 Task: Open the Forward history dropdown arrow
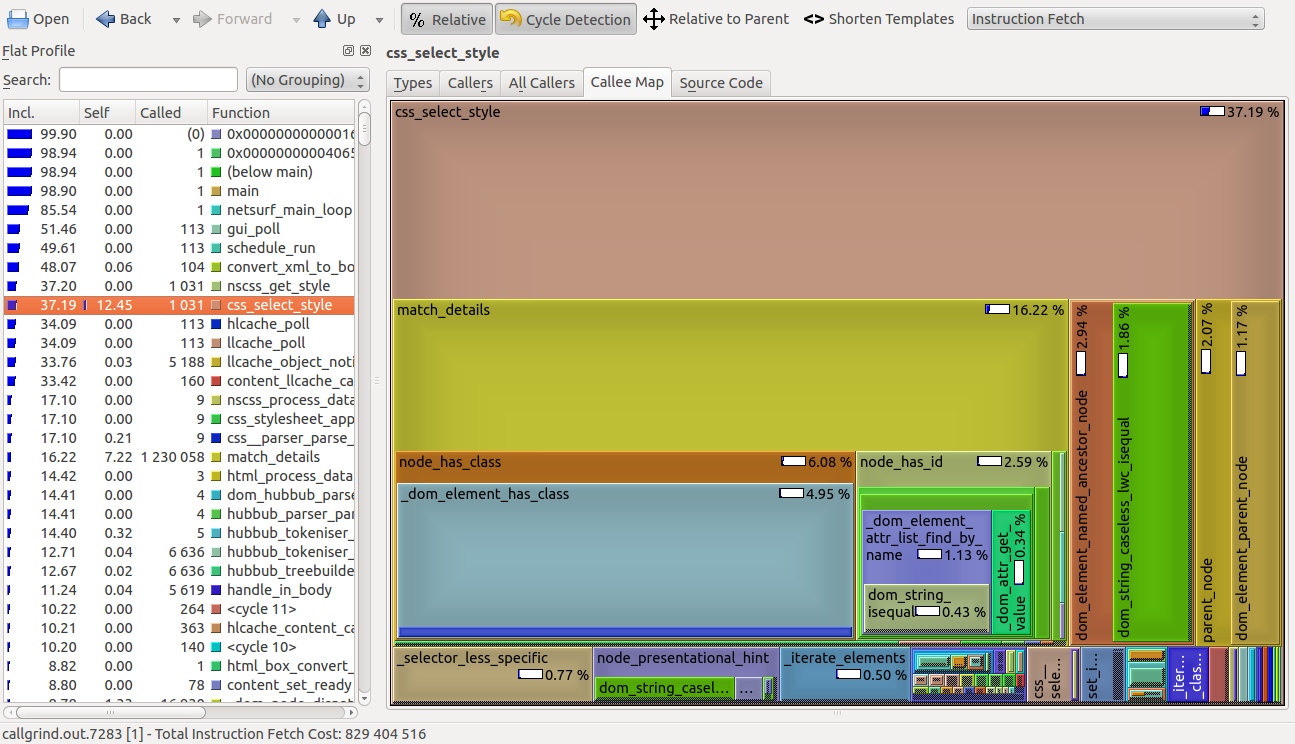[x=296, y=19]
